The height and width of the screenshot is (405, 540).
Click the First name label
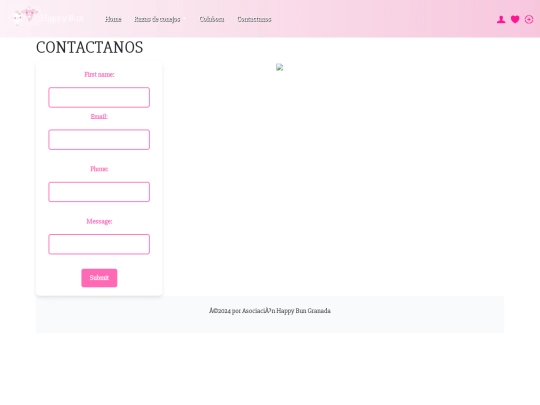[x=99, y=74]
